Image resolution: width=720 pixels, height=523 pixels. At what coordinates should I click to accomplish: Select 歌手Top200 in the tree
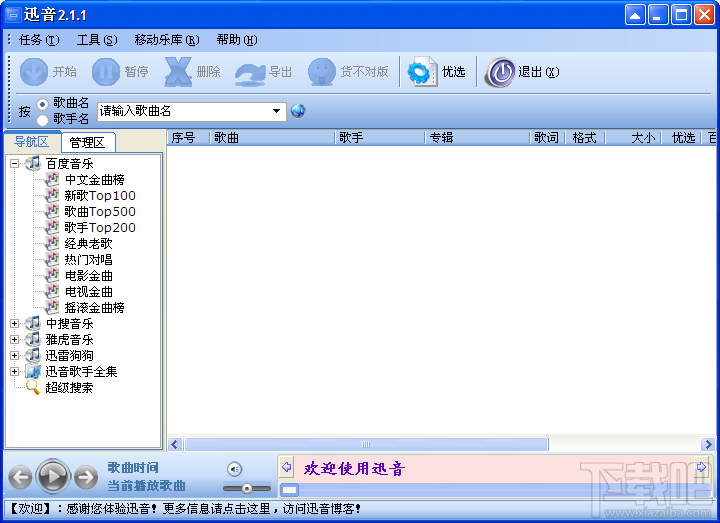100,227
